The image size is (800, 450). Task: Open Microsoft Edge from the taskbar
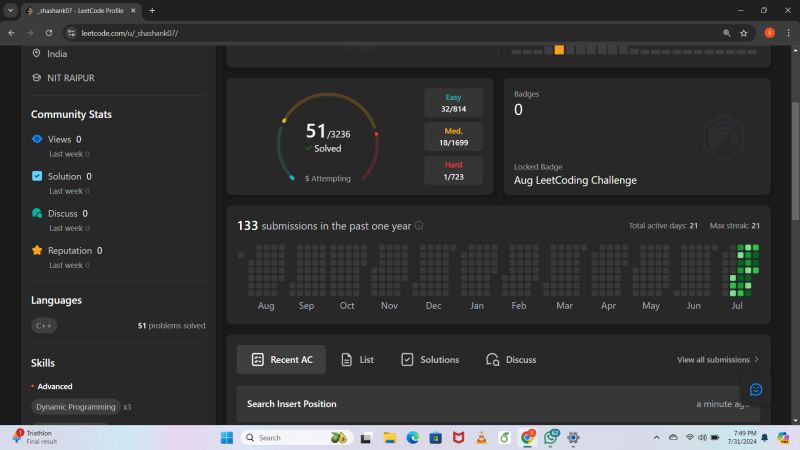click(x=413, y=438)
